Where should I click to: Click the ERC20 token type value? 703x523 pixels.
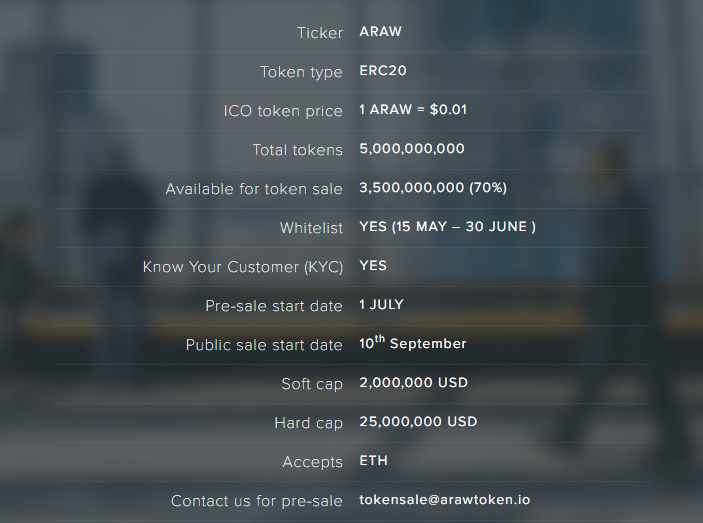pos(382,71)
